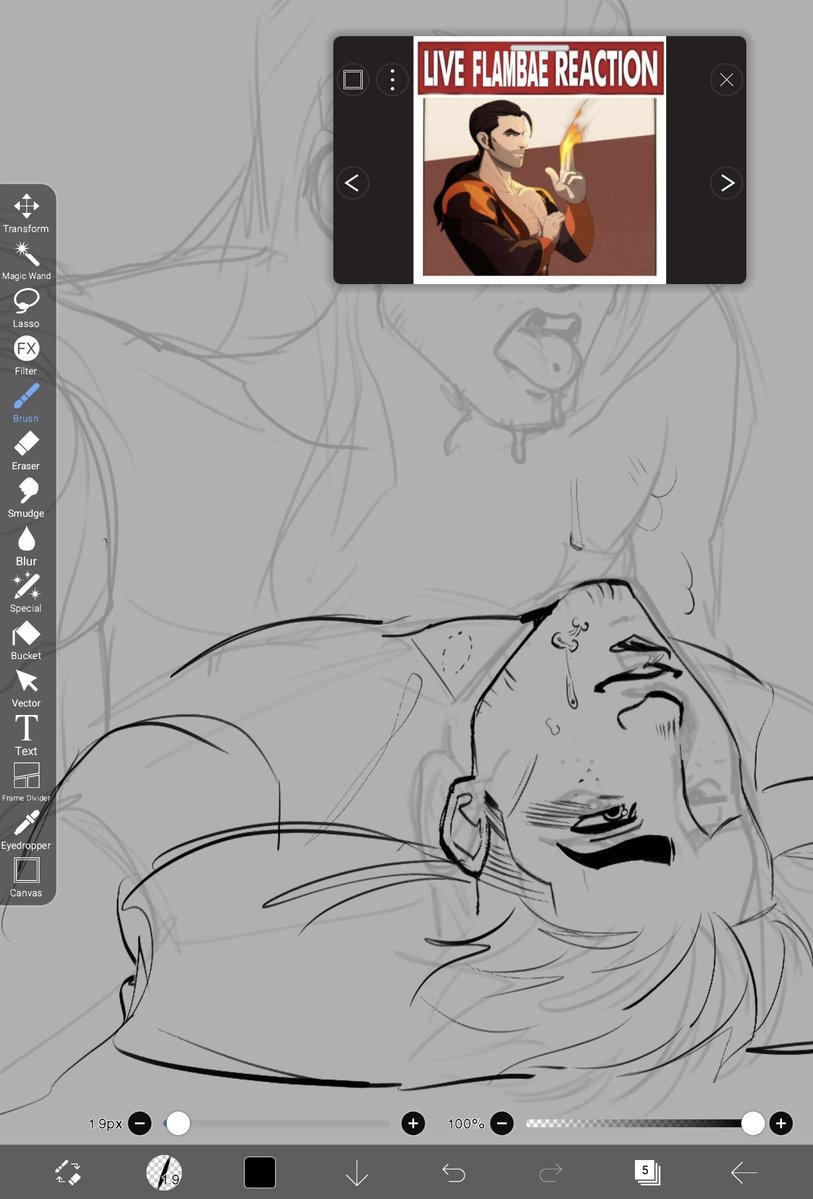This screenshot has height=1199, width=813.
Task: Tap the back arrow in the bottom bar
Action: point(743,1172)
